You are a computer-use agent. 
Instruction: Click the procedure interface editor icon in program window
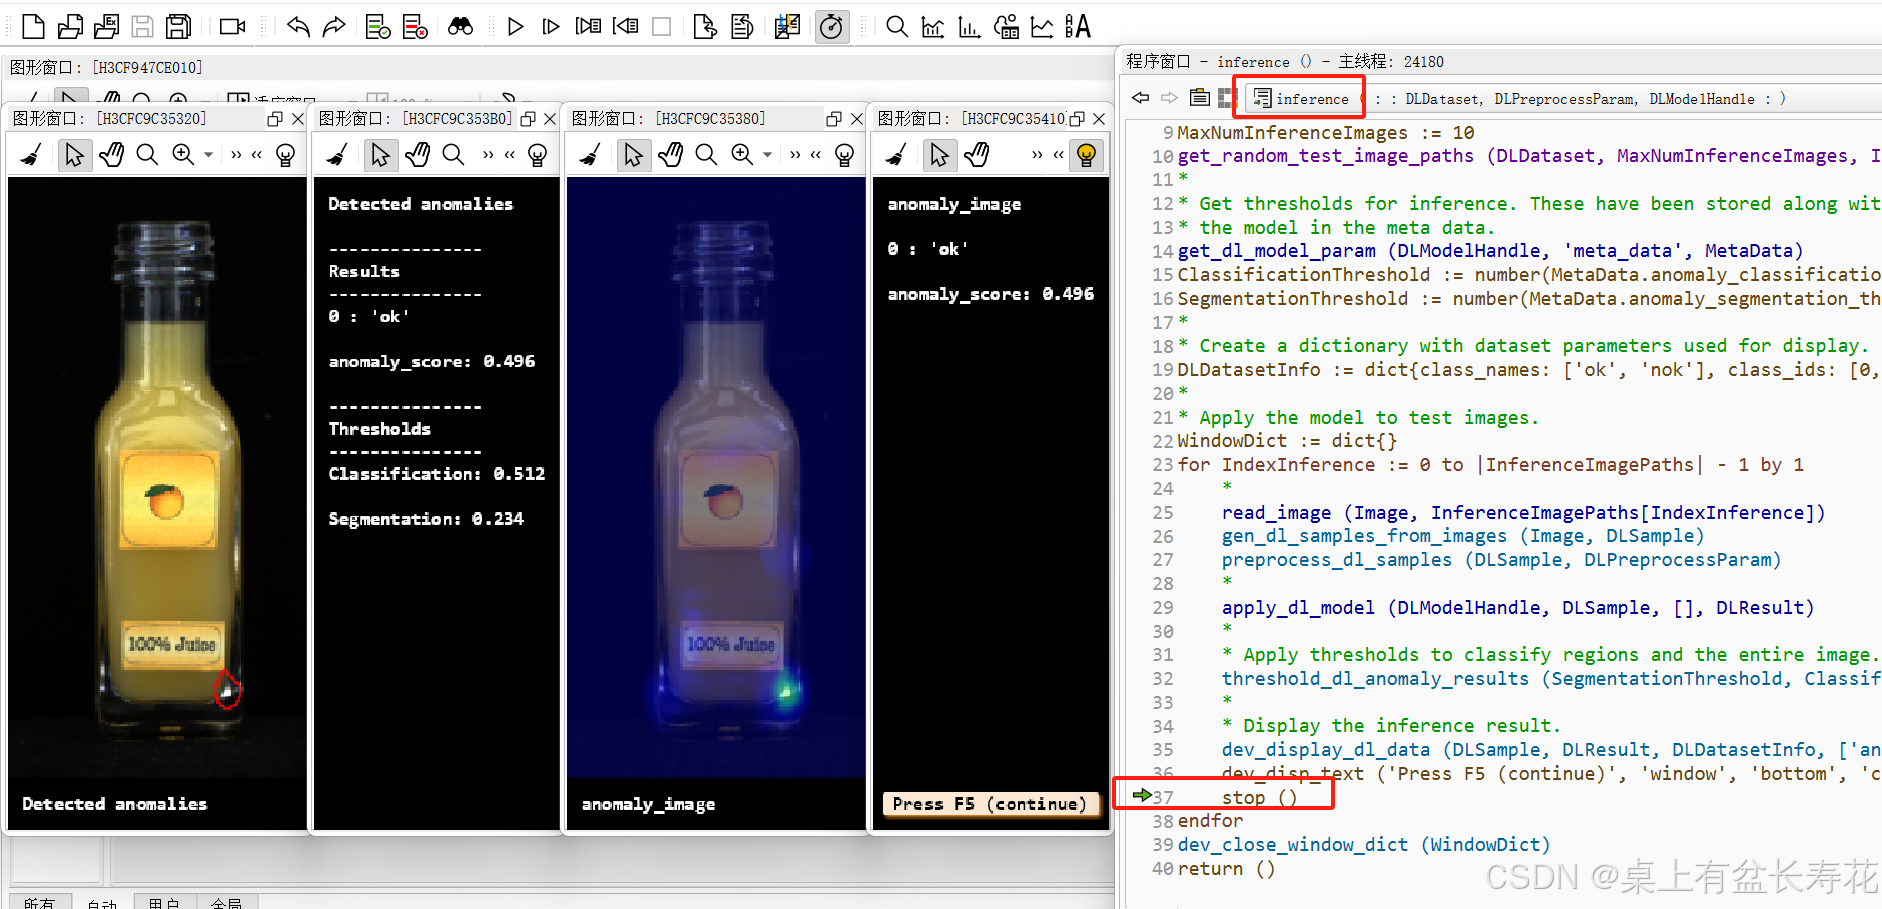coord(1199,98)
